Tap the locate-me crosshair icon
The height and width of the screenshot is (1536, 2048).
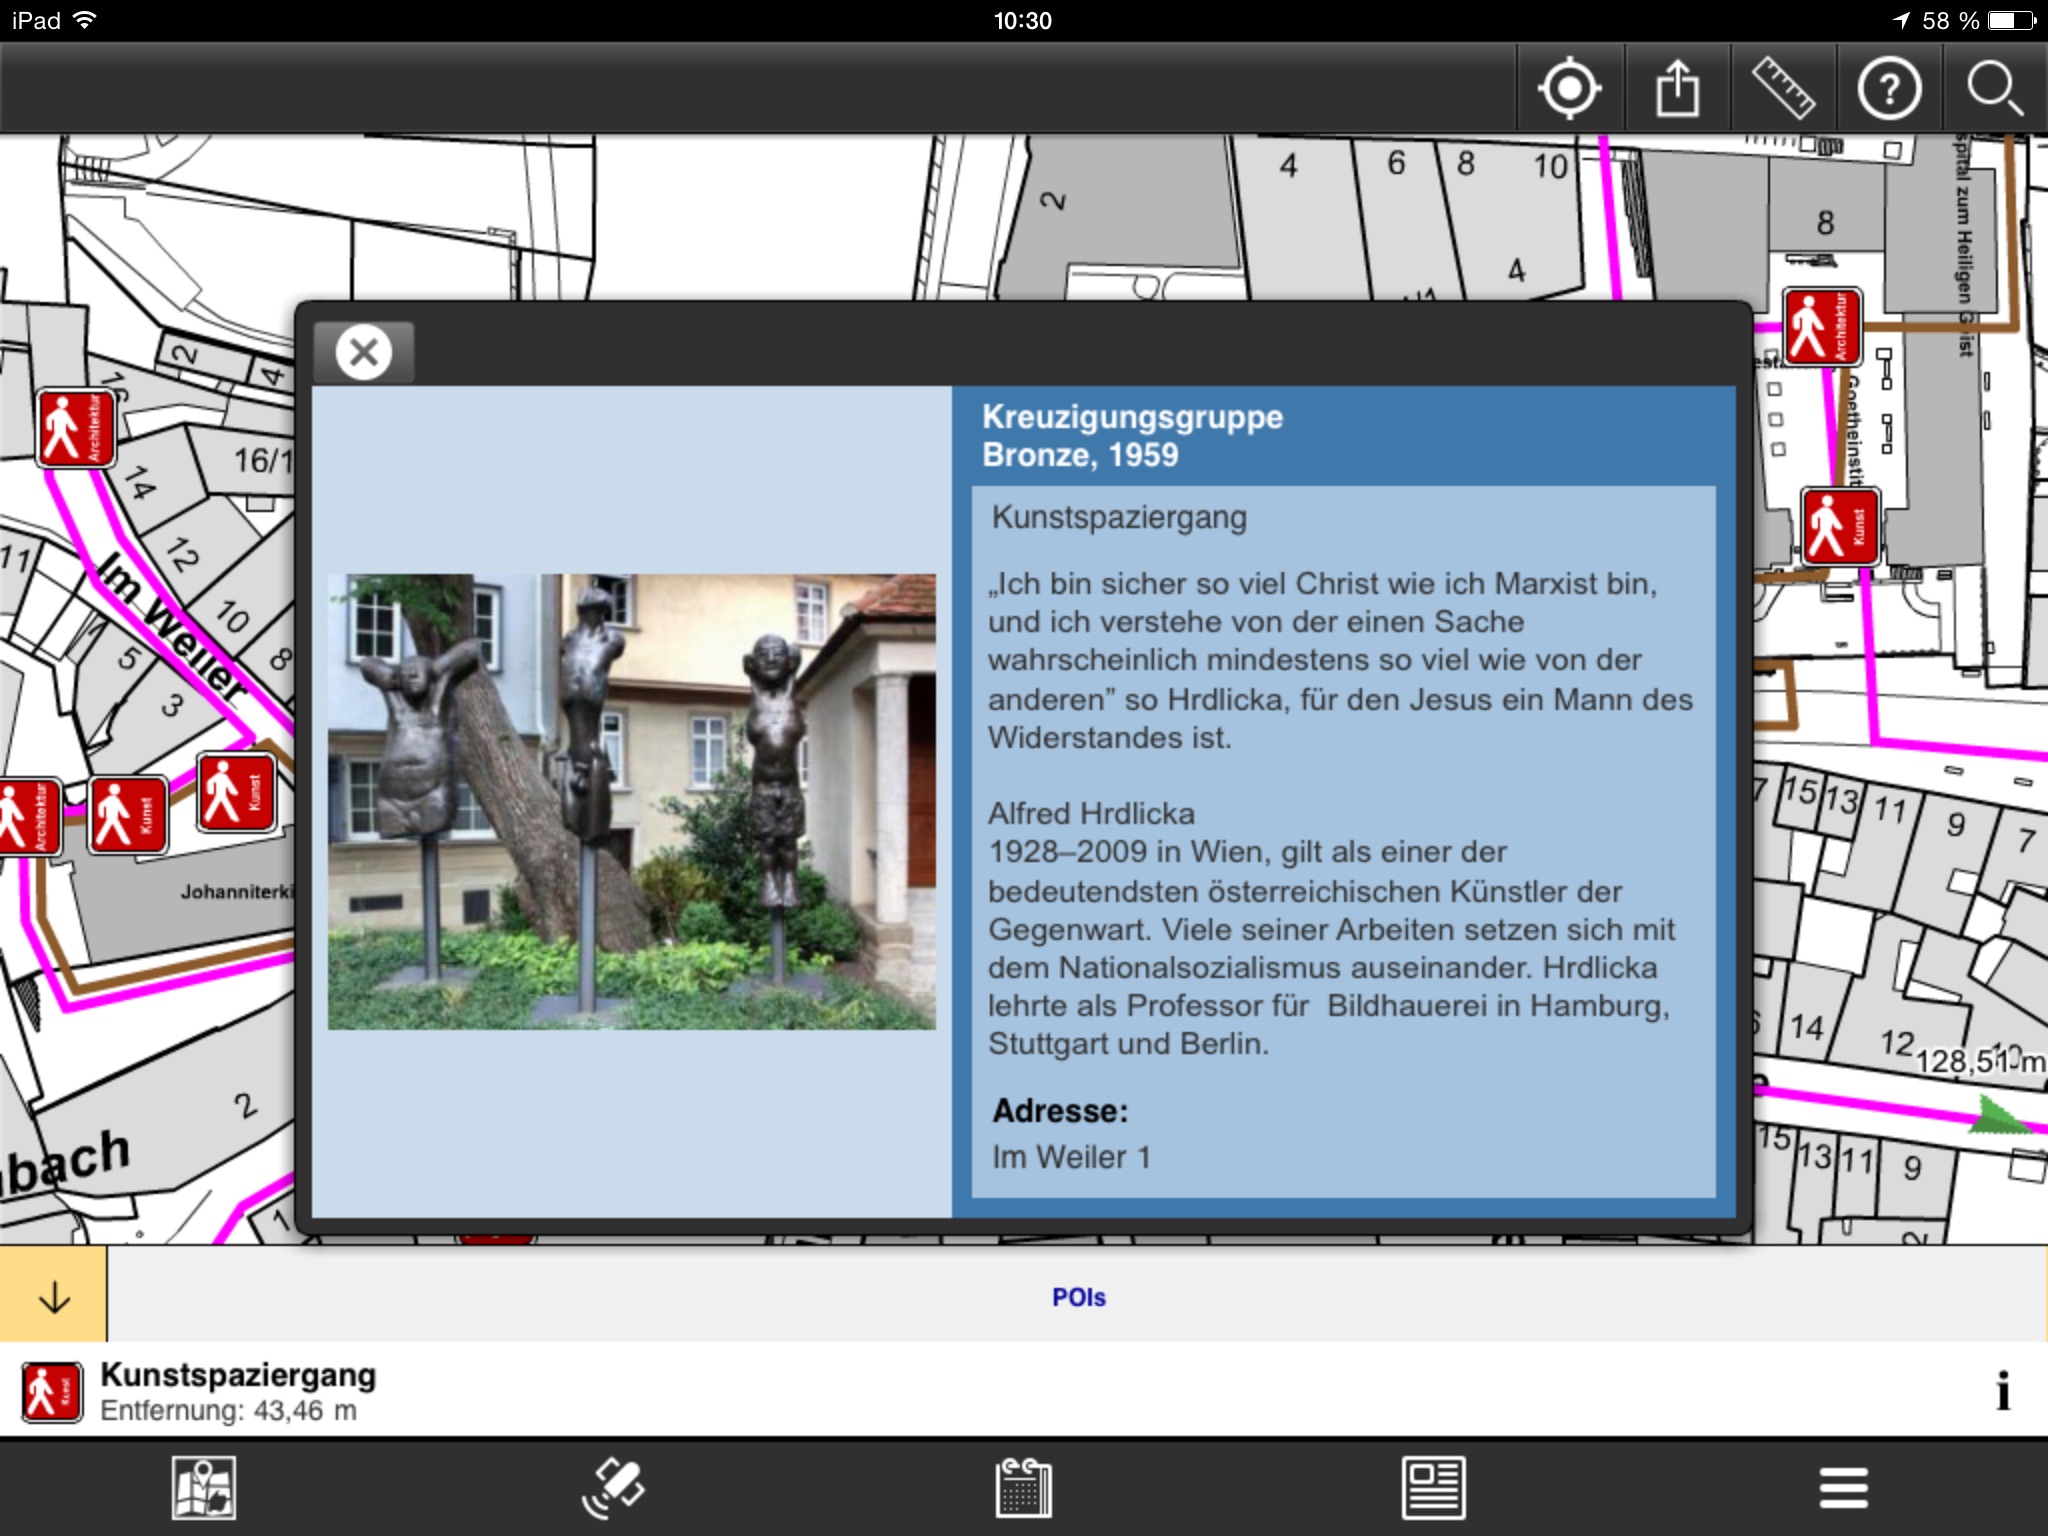[1569, 88]
